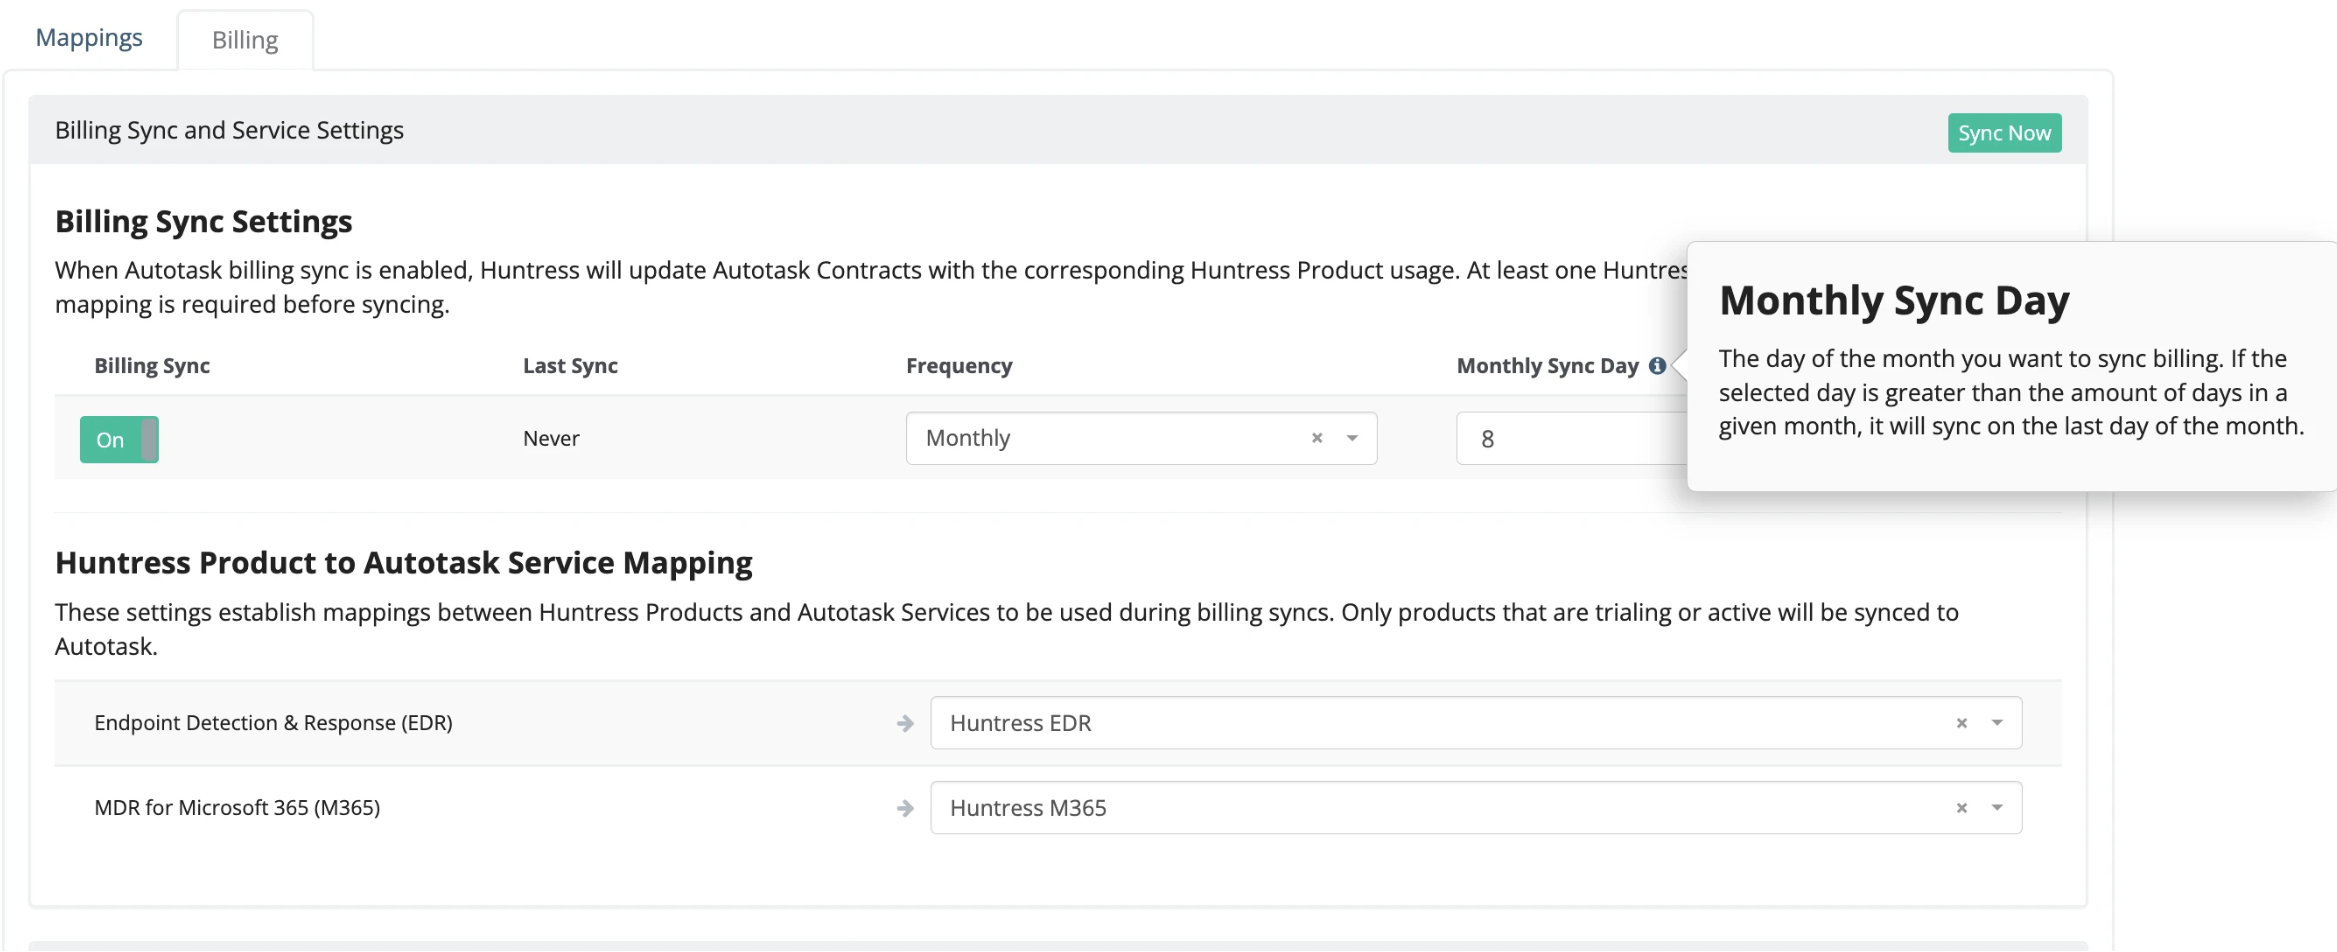
Task: Click the 'Endpoint Detection & Response (EDR)' label
Action: 273,723
